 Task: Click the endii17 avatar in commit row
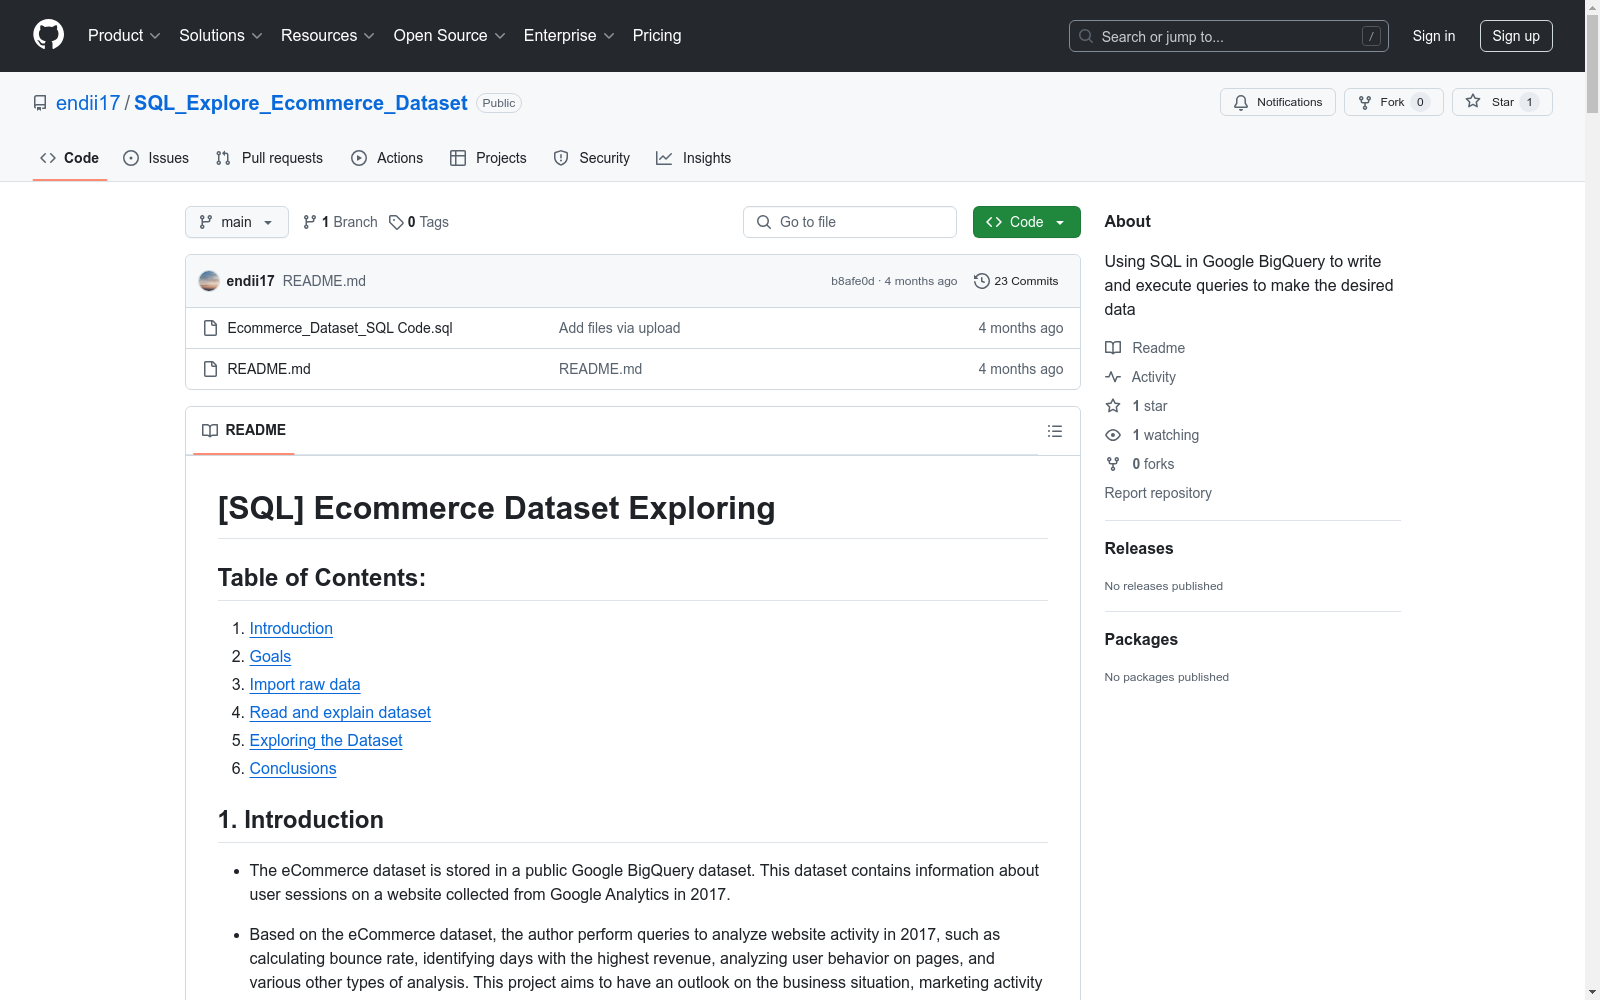(209, 281)
